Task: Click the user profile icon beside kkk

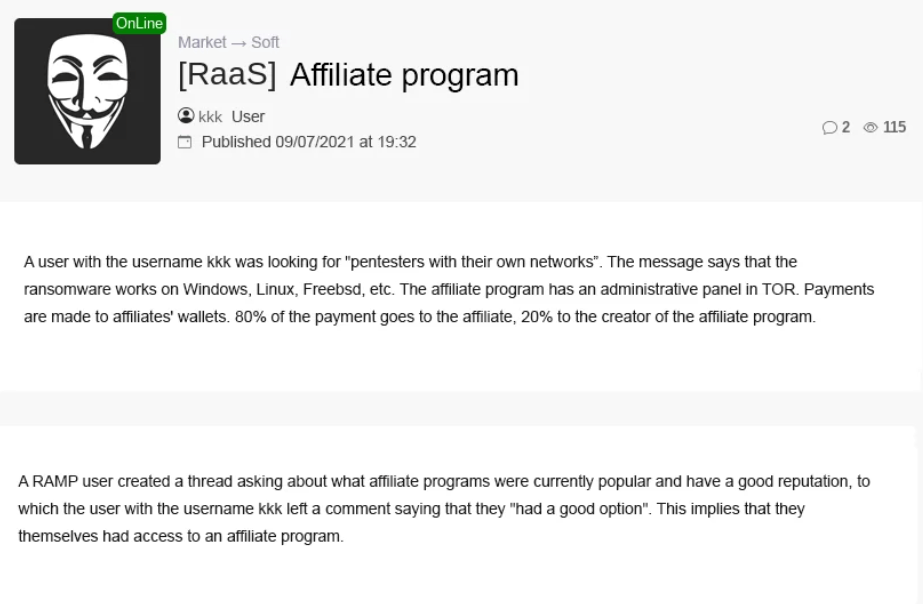Action: (x=186, y=116)
